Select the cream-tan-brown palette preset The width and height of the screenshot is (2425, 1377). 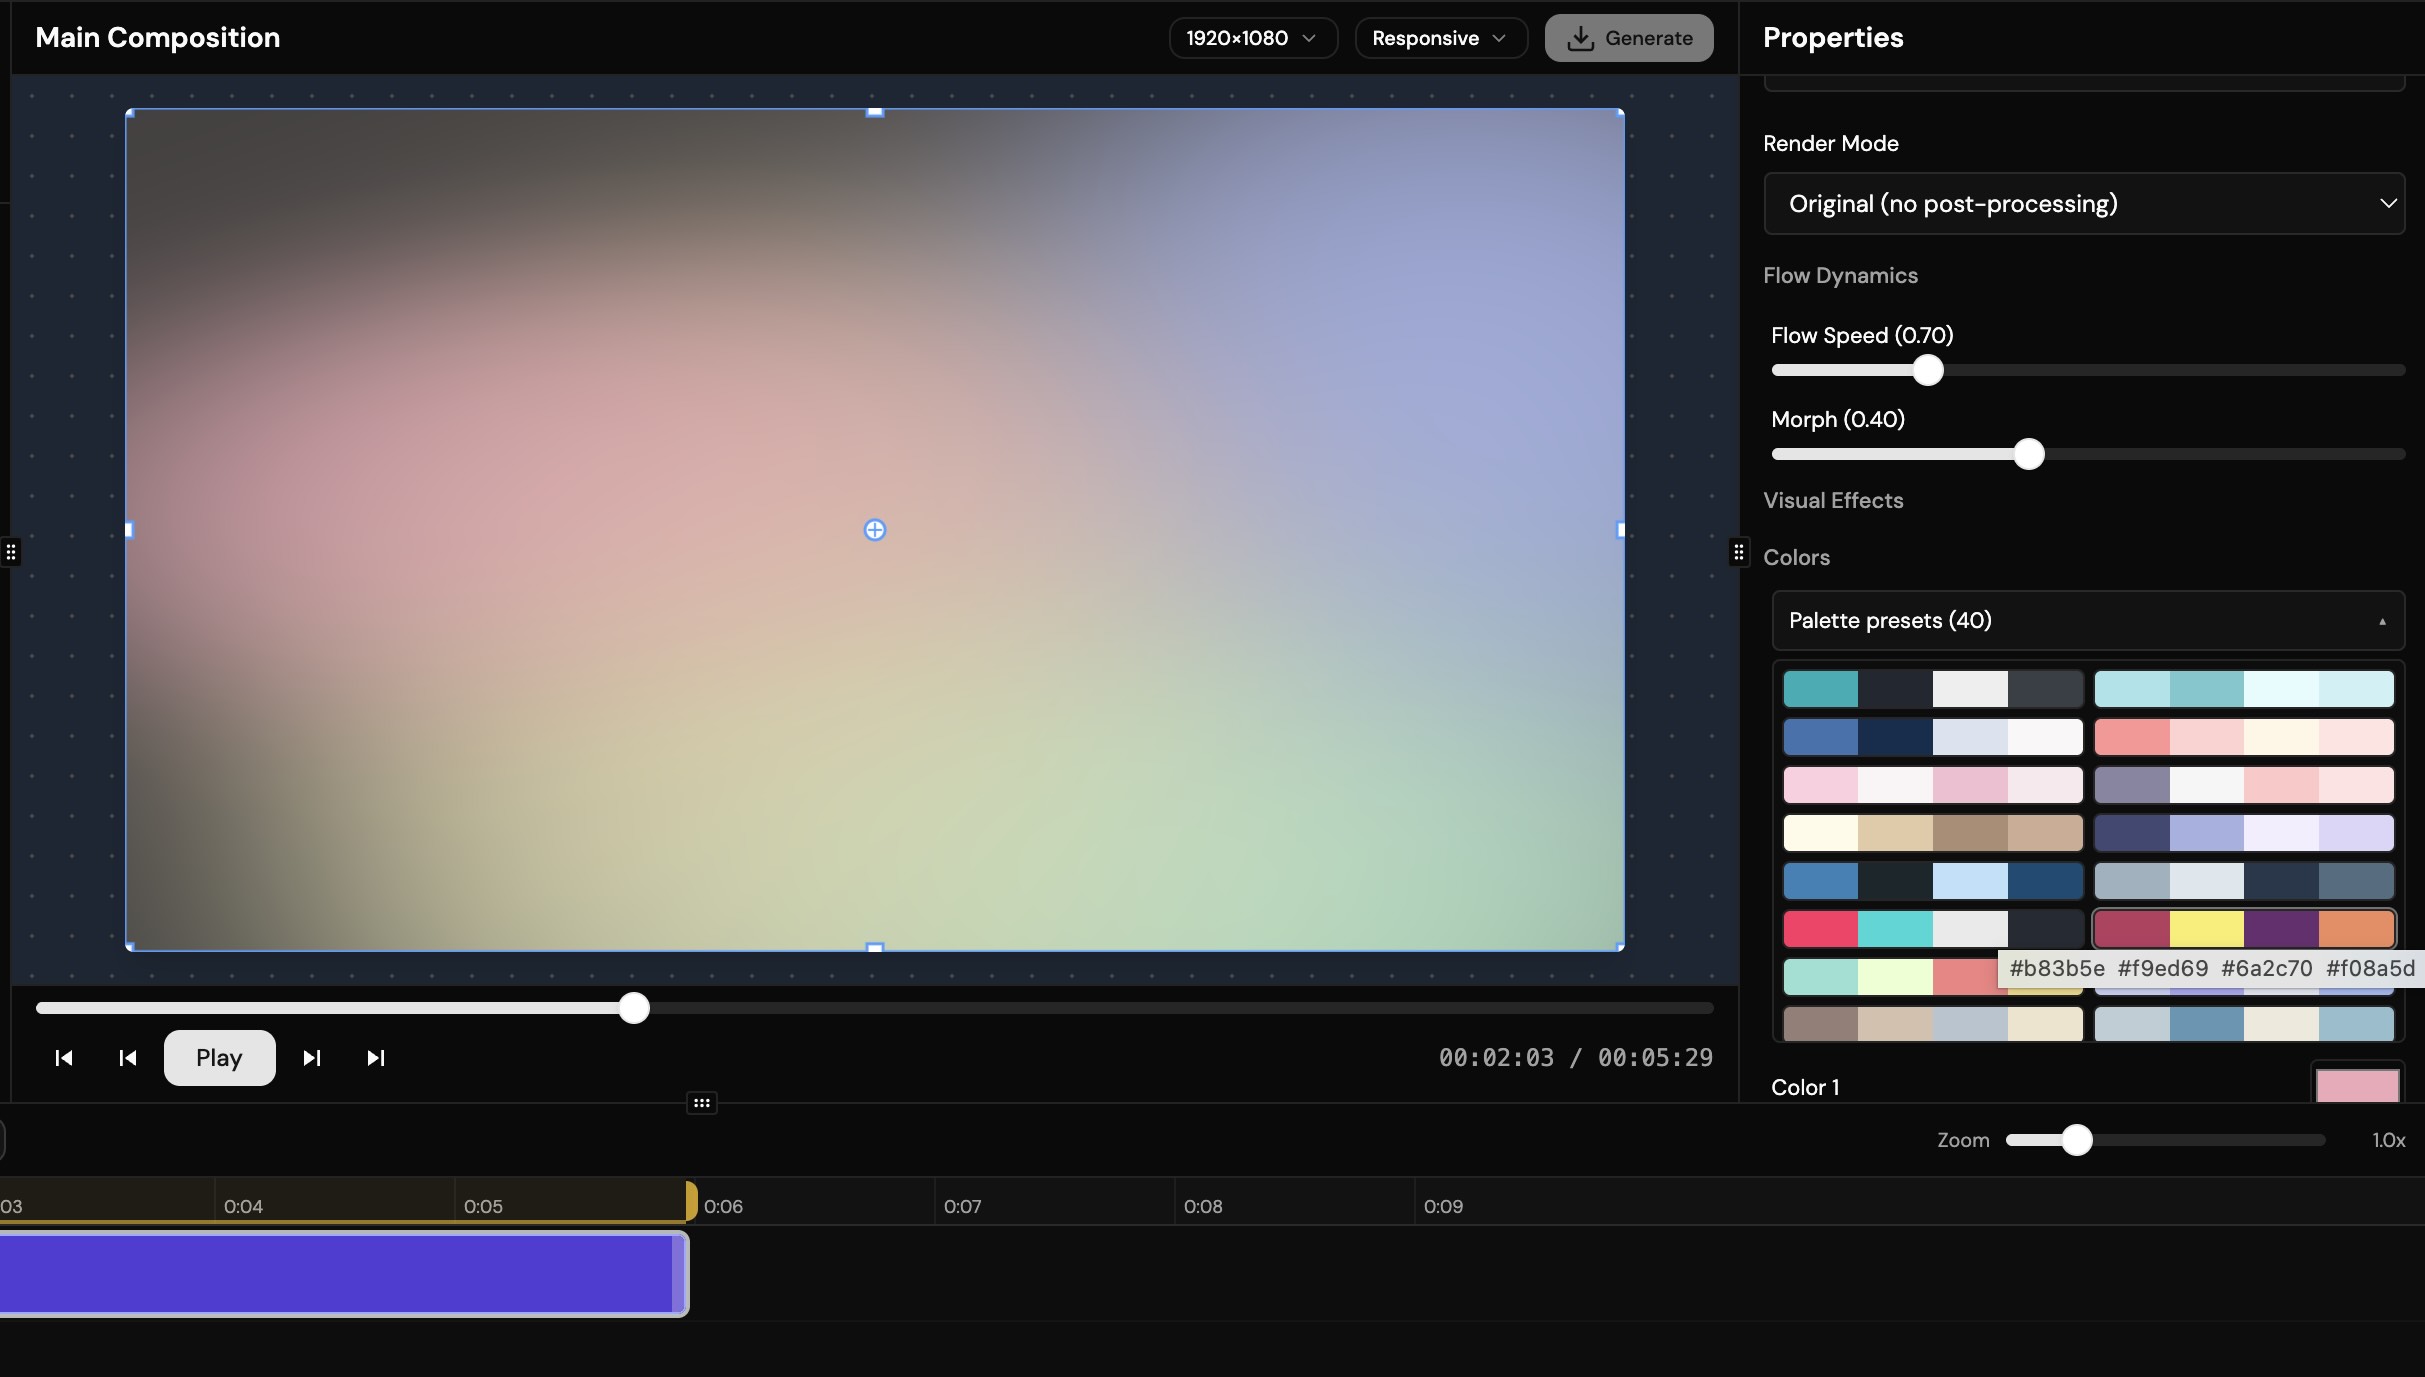click(x=1933, y=833)
